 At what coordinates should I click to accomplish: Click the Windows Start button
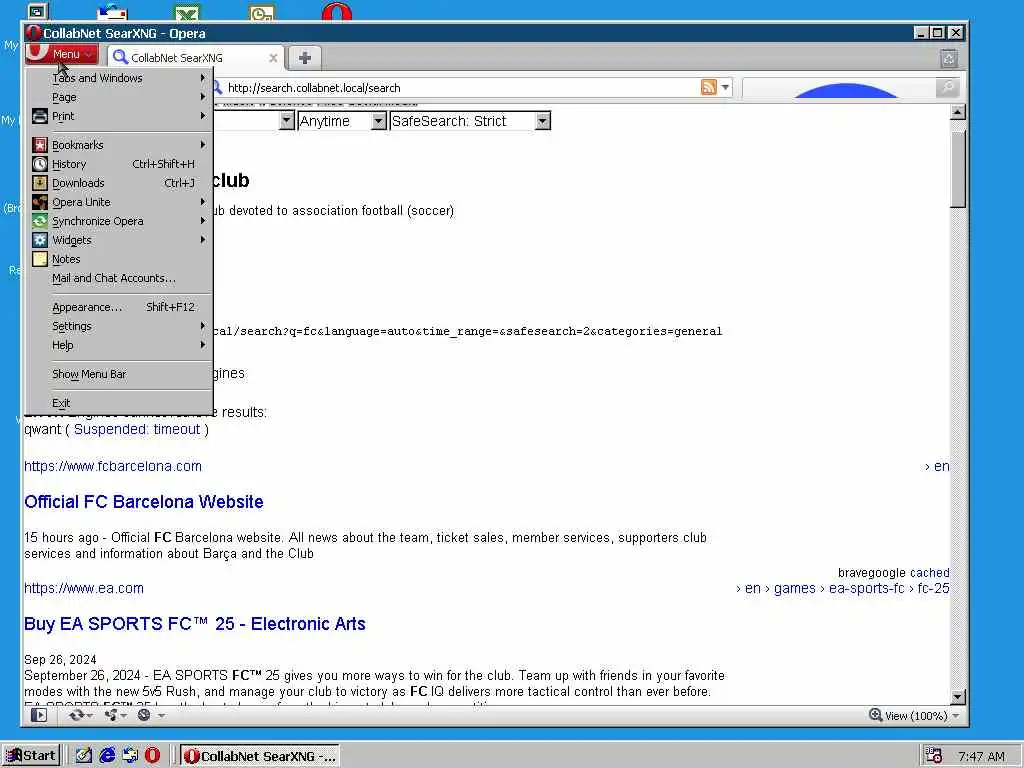[31, 756]
